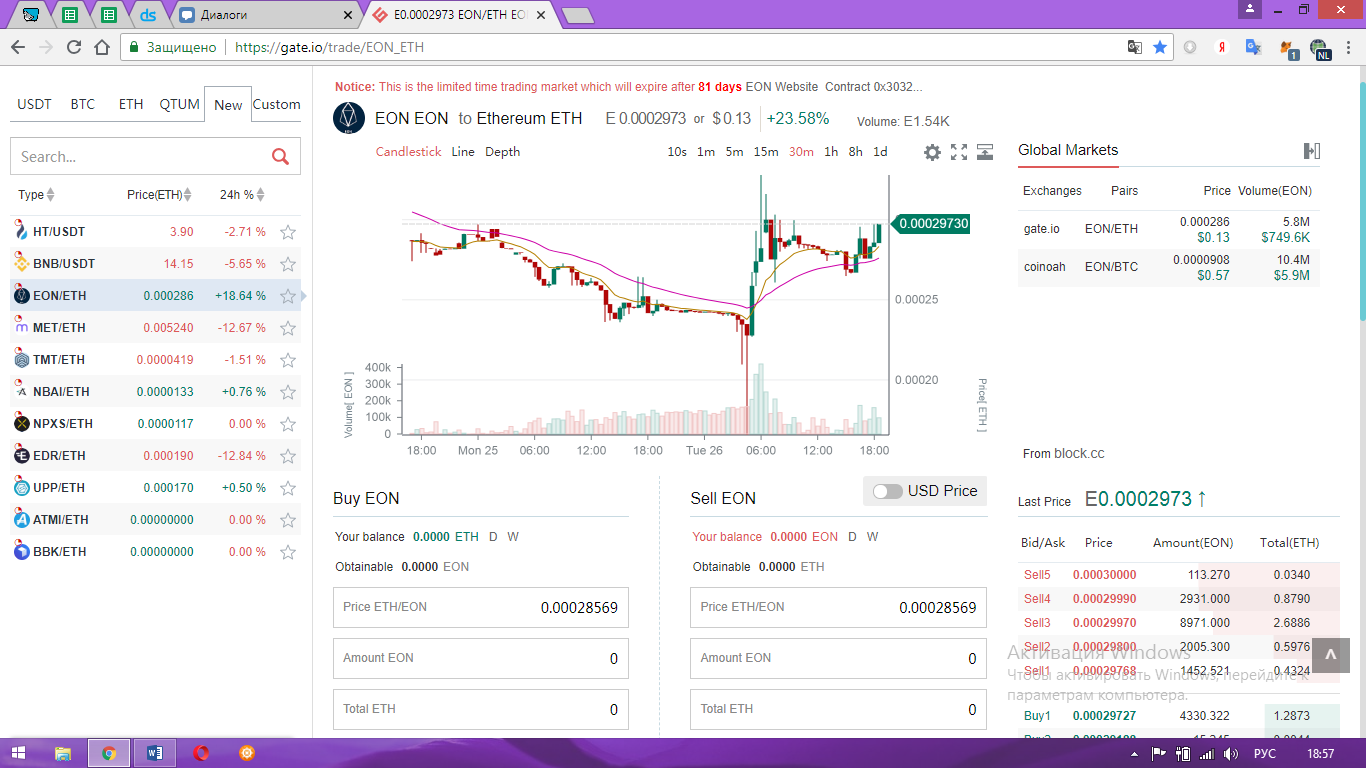Open the Opera browser from the taskbar
Image resolution: width=1366 pixels, height=768 pixels.
point(201,753)
